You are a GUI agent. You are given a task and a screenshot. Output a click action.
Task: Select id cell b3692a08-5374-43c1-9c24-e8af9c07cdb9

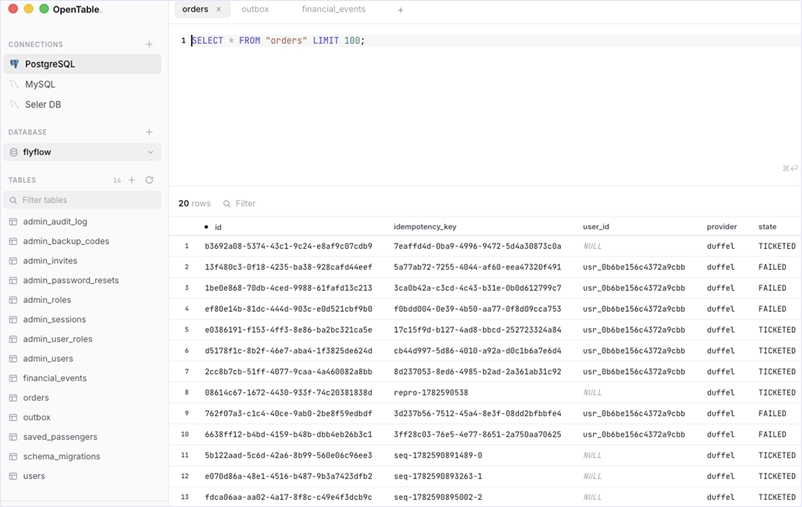click(288, 246)
